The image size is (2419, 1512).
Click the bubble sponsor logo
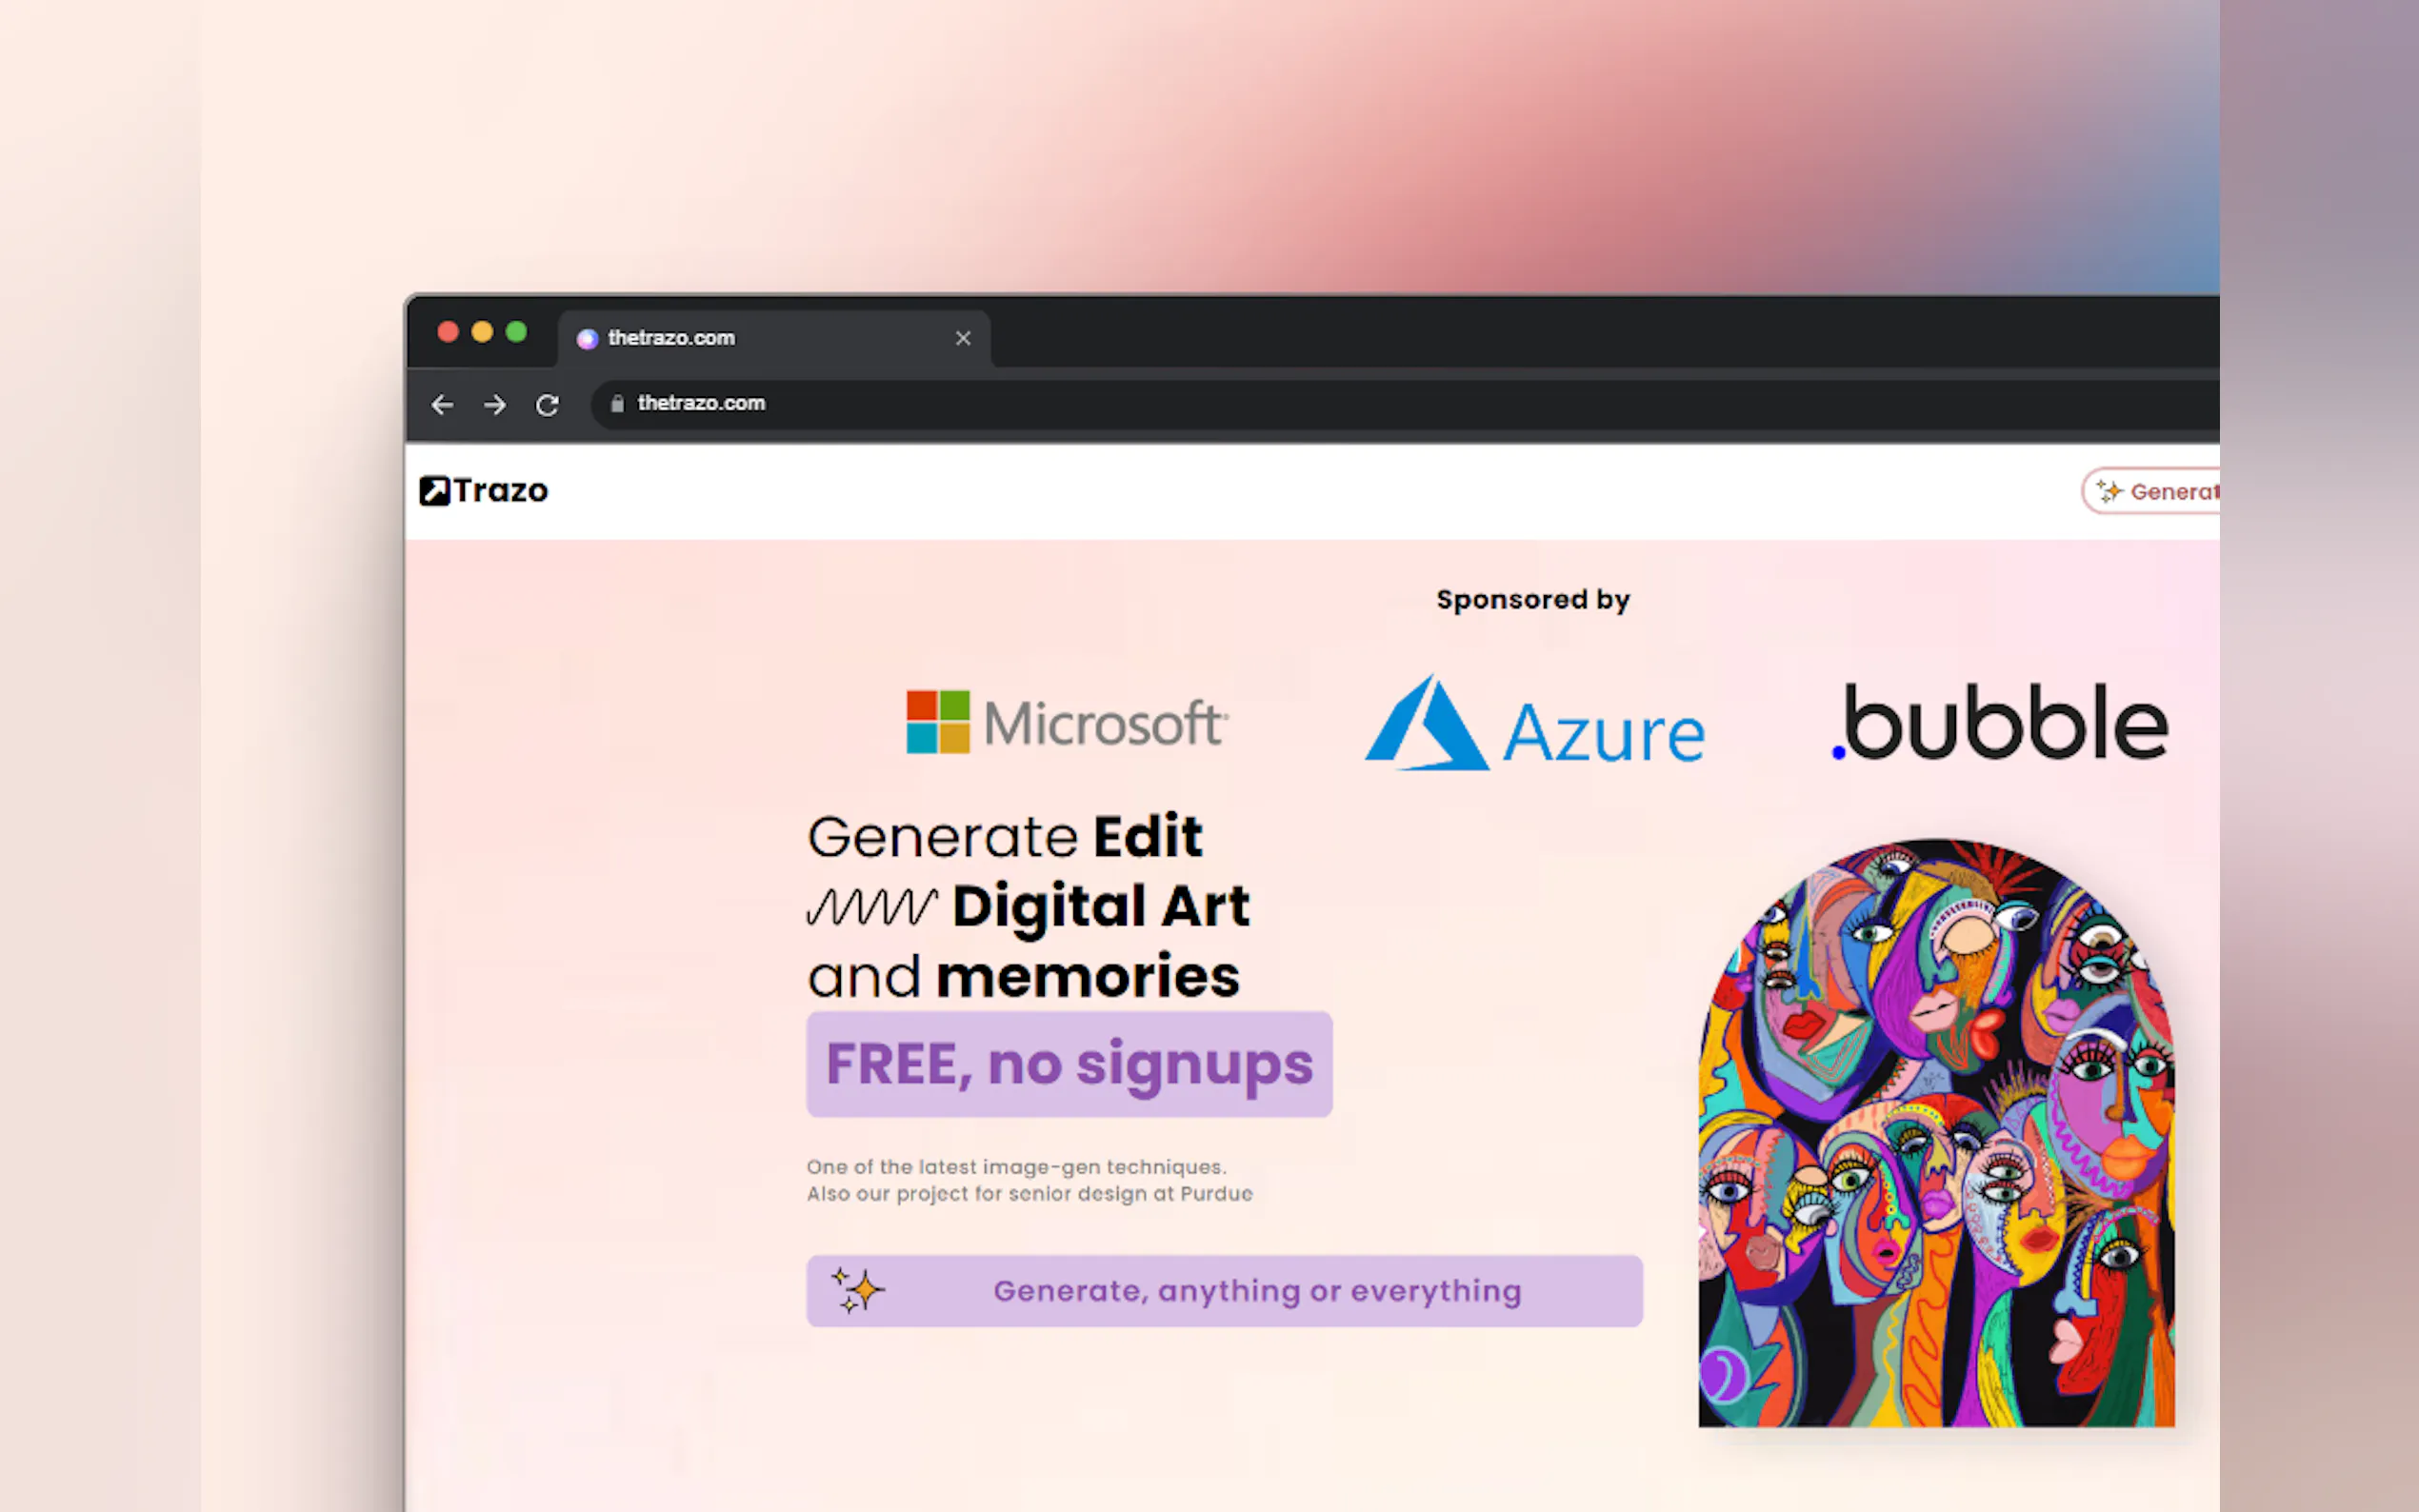2000,722
